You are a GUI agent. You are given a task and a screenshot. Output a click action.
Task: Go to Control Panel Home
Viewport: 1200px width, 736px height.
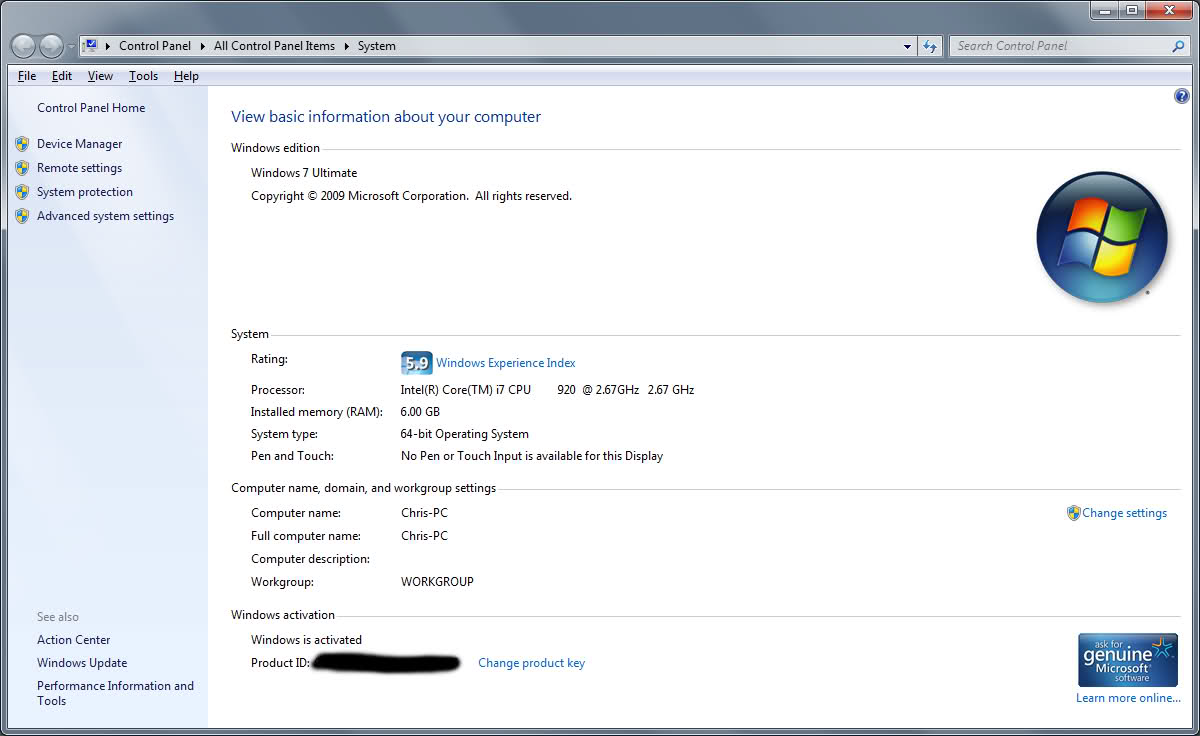pyautogui.click(x=91, y=108)
